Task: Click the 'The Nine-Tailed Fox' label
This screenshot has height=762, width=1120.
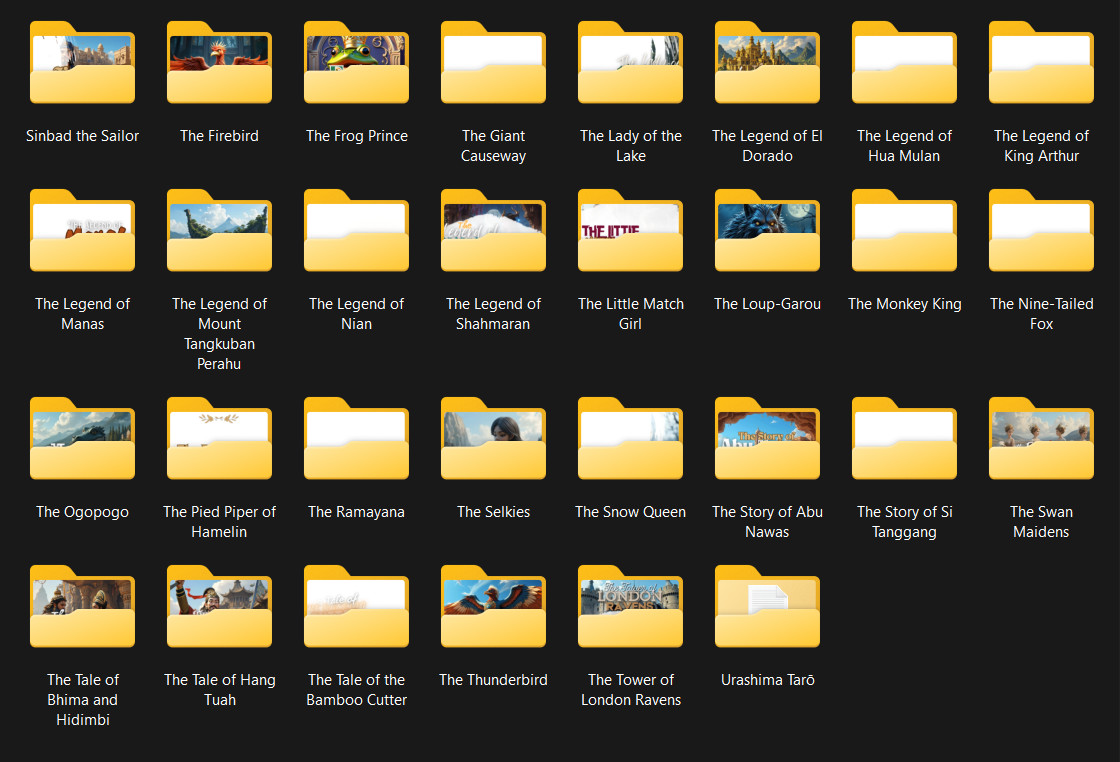Action: pyautogui.click(x=1041, y=314)
